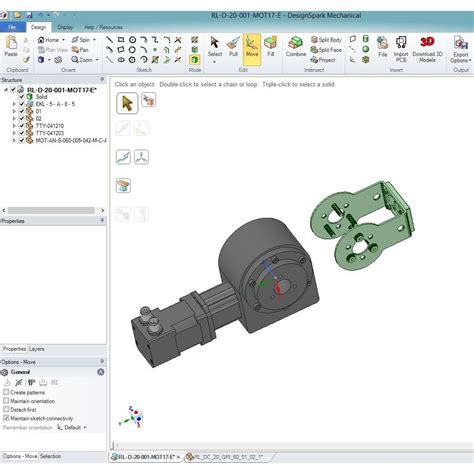
Task: Toggle checkbox for component 02
Action: tap(22, 119)
